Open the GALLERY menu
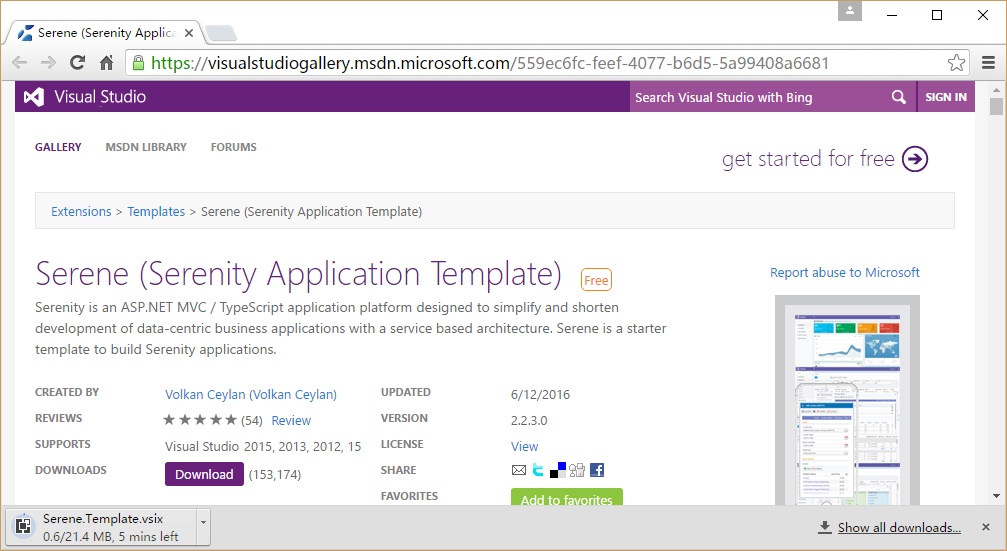This screenshot has width=1007, height=551. tap(58, 147)
